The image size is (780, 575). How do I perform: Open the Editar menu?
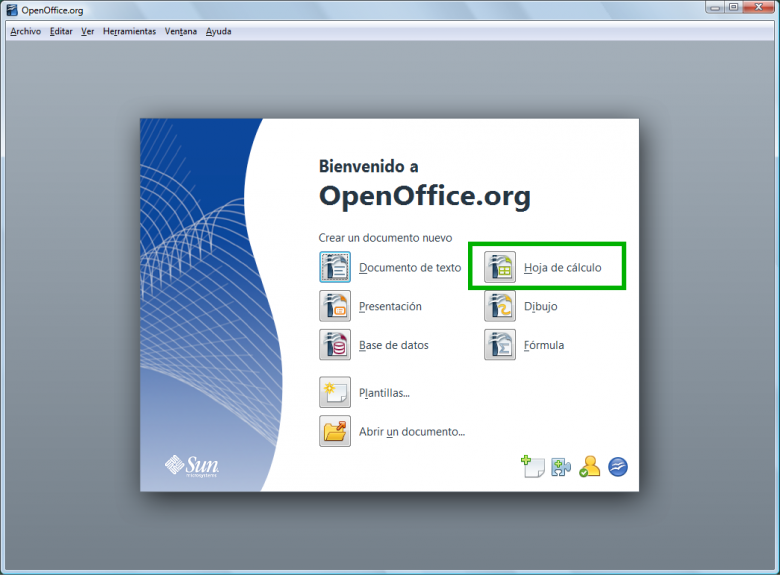pyautogui.click(x=61, y=31)
